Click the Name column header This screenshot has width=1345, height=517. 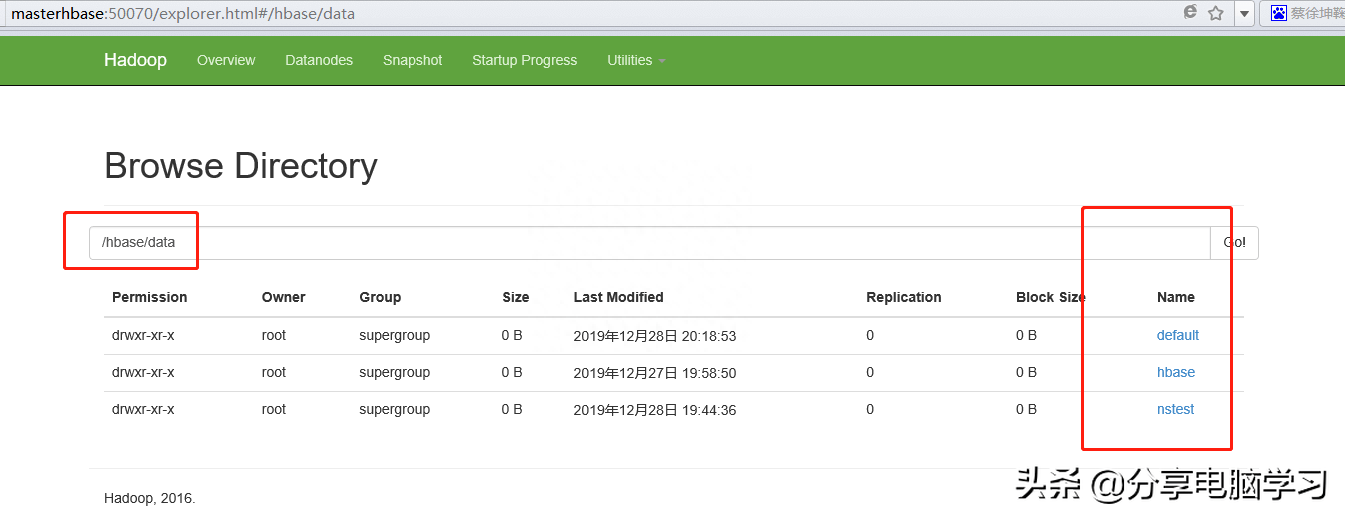pyautogui.click(x=1175, y=297)
